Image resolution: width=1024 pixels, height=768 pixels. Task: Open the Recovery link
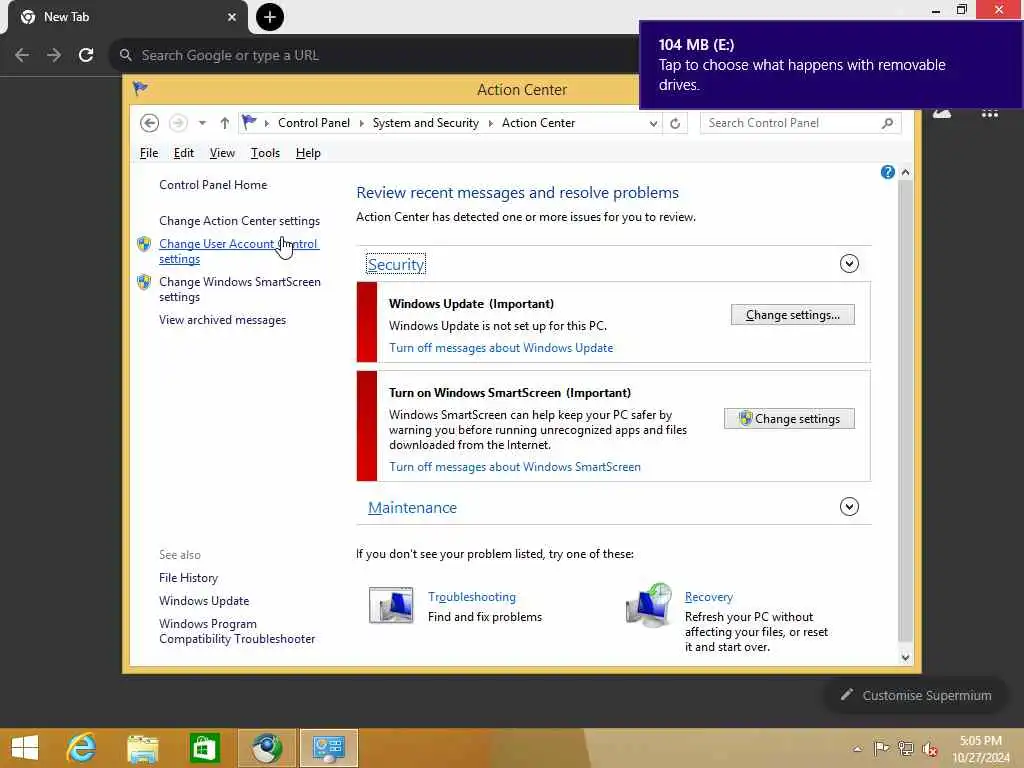point(709,597)
